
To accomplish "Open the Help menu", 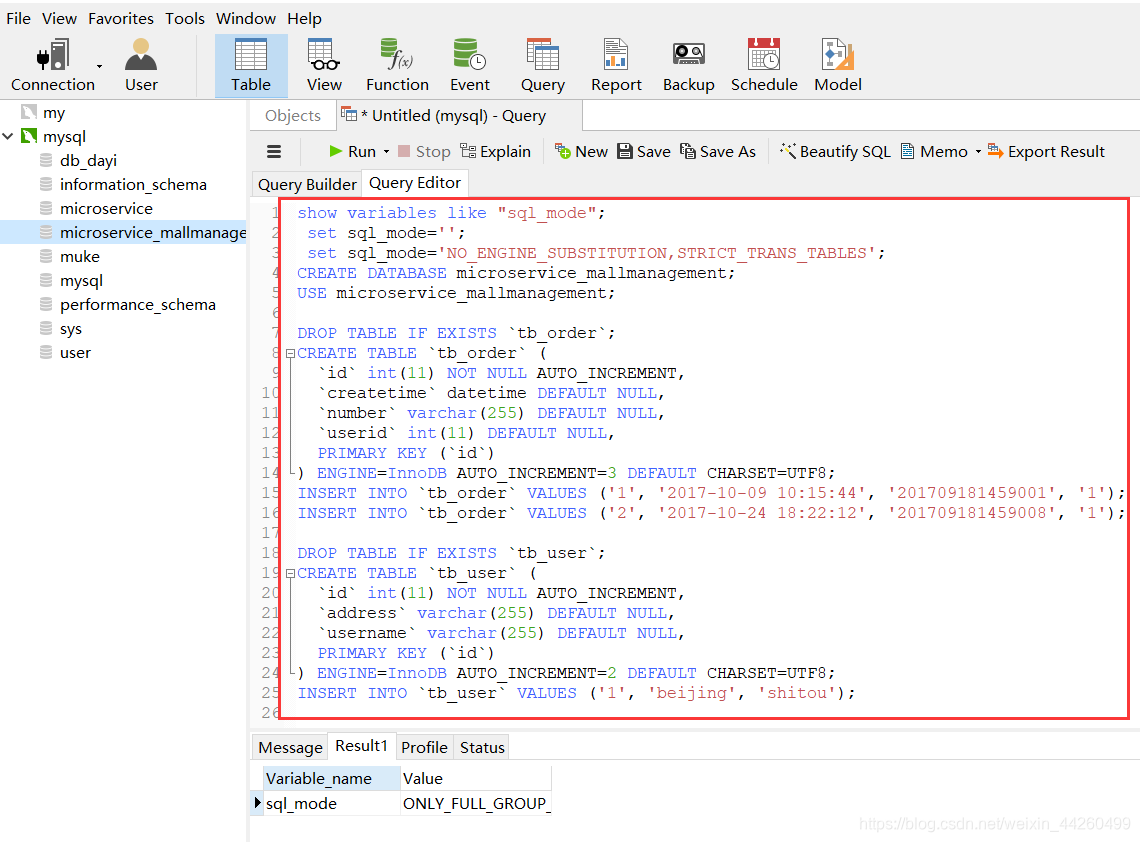I will click(304, 18).
